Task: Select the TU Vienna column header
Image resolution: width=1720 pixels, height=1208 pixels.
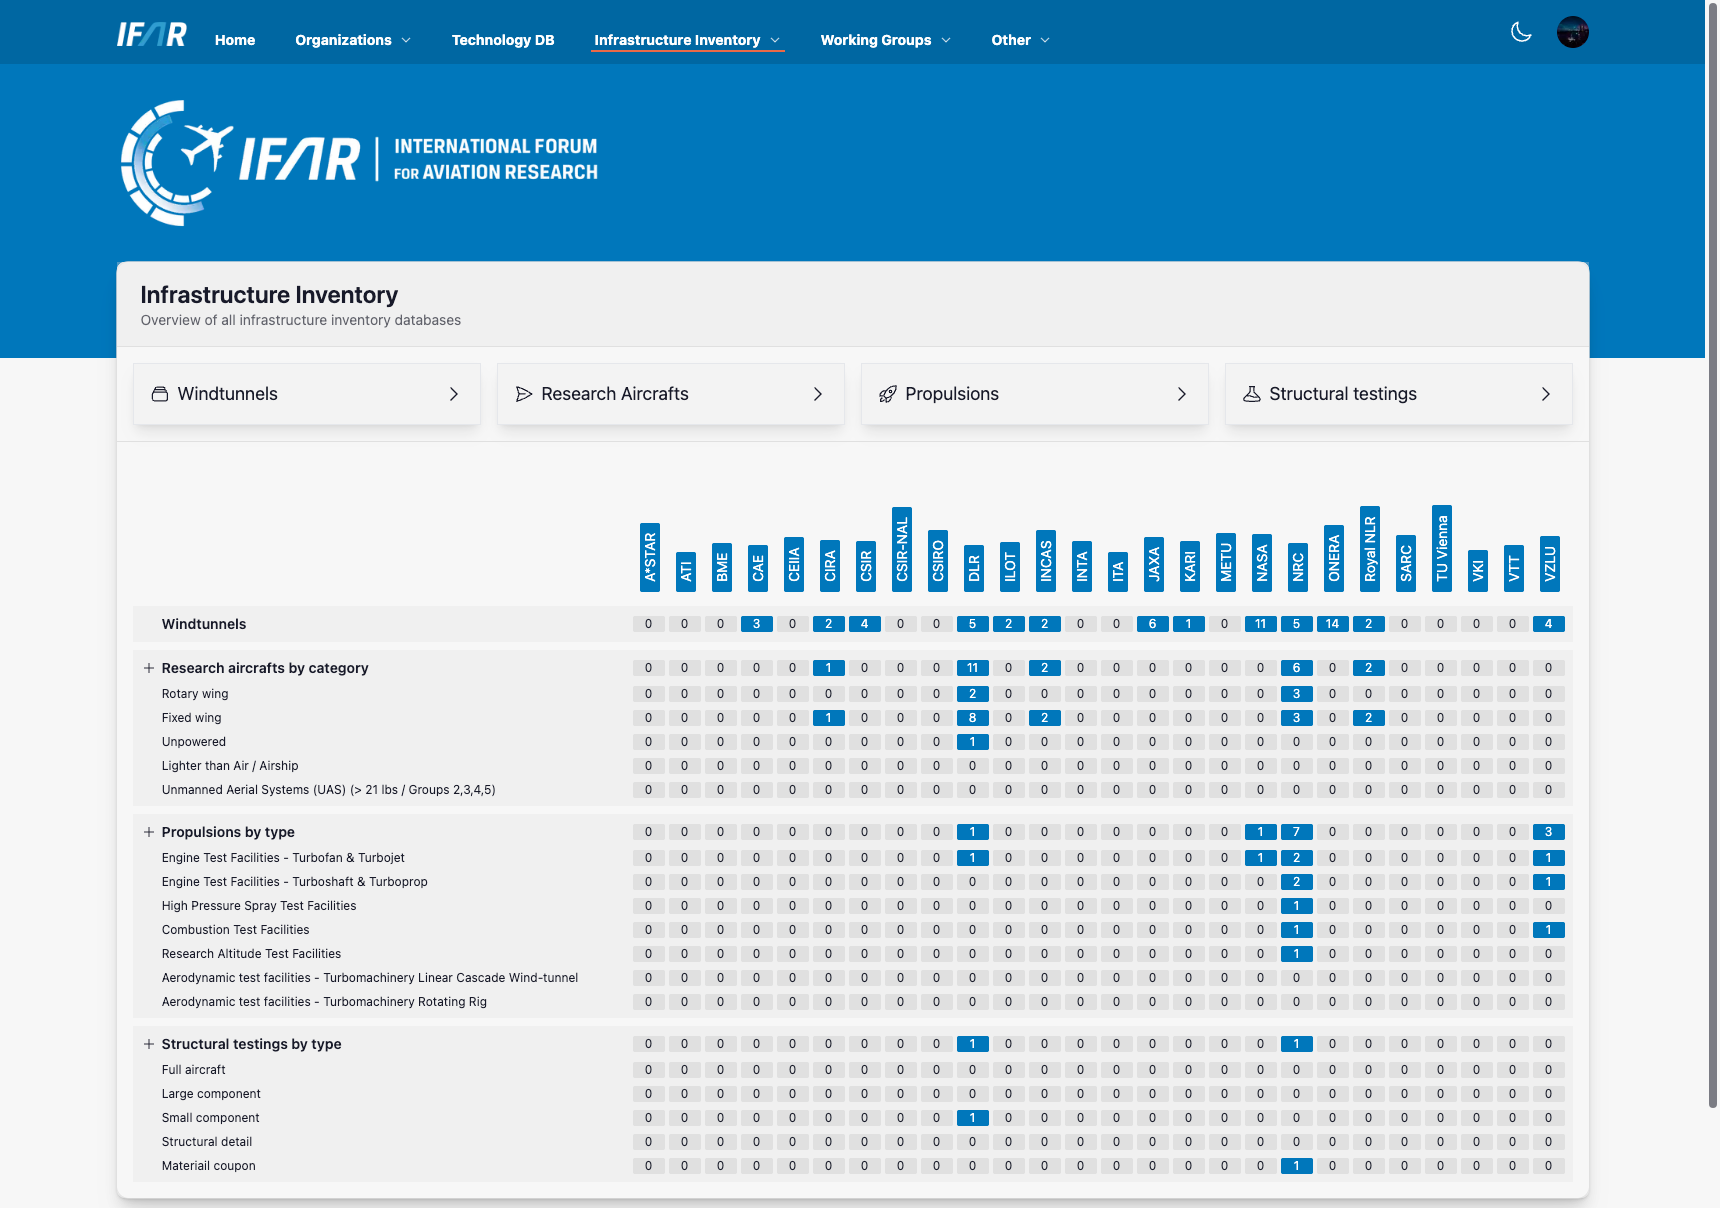Action: (x=1442, y=548)
